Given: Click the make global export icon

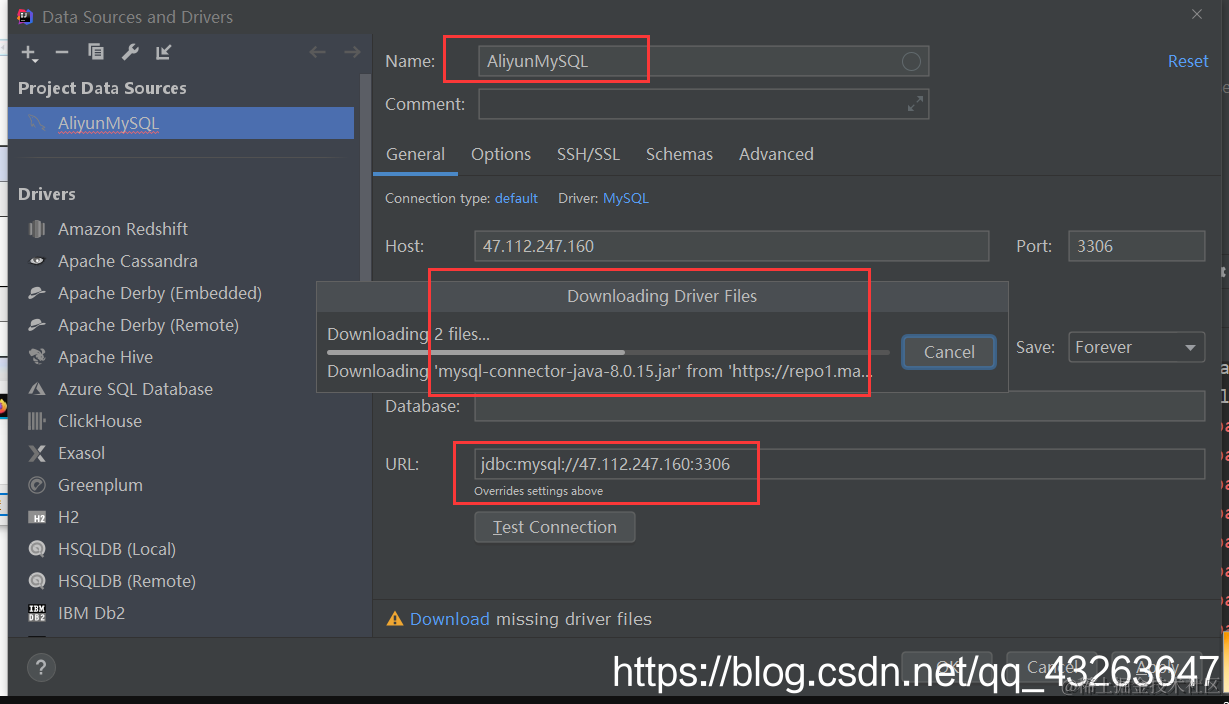Looking at the screenshot, I should click(164, 52).
